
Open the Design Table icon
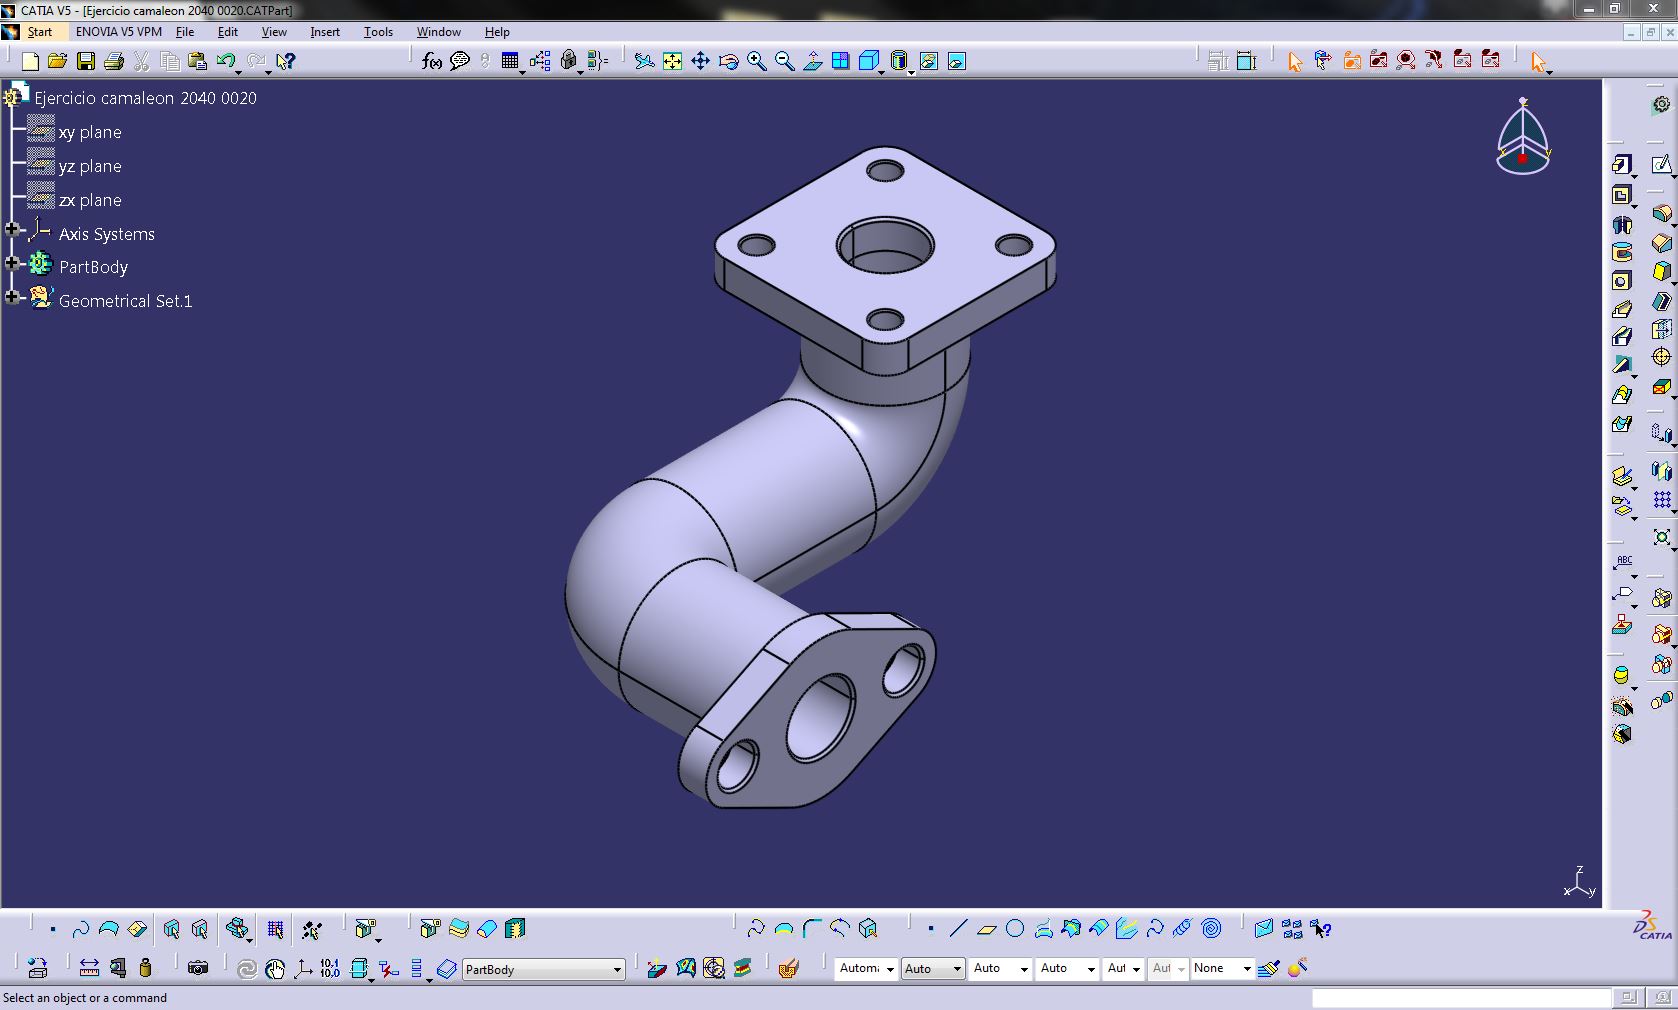click(510, 61)
